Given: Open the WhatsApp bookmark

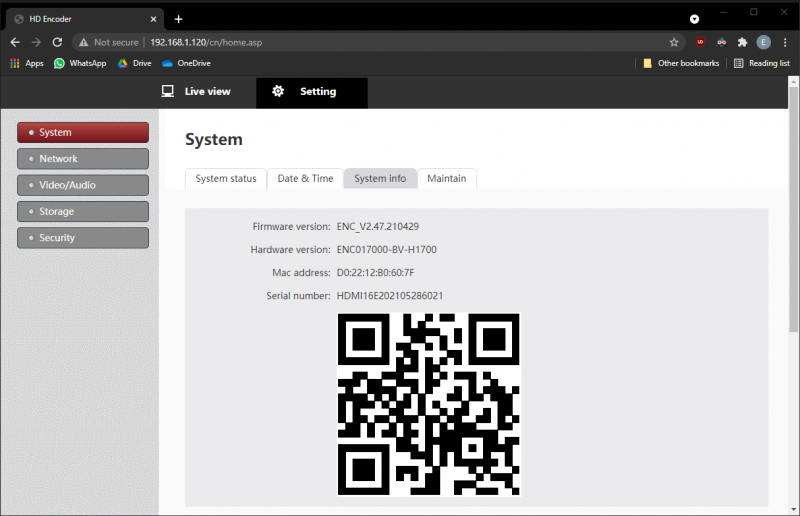Looking at the screenshot, I should coord(80,63).
